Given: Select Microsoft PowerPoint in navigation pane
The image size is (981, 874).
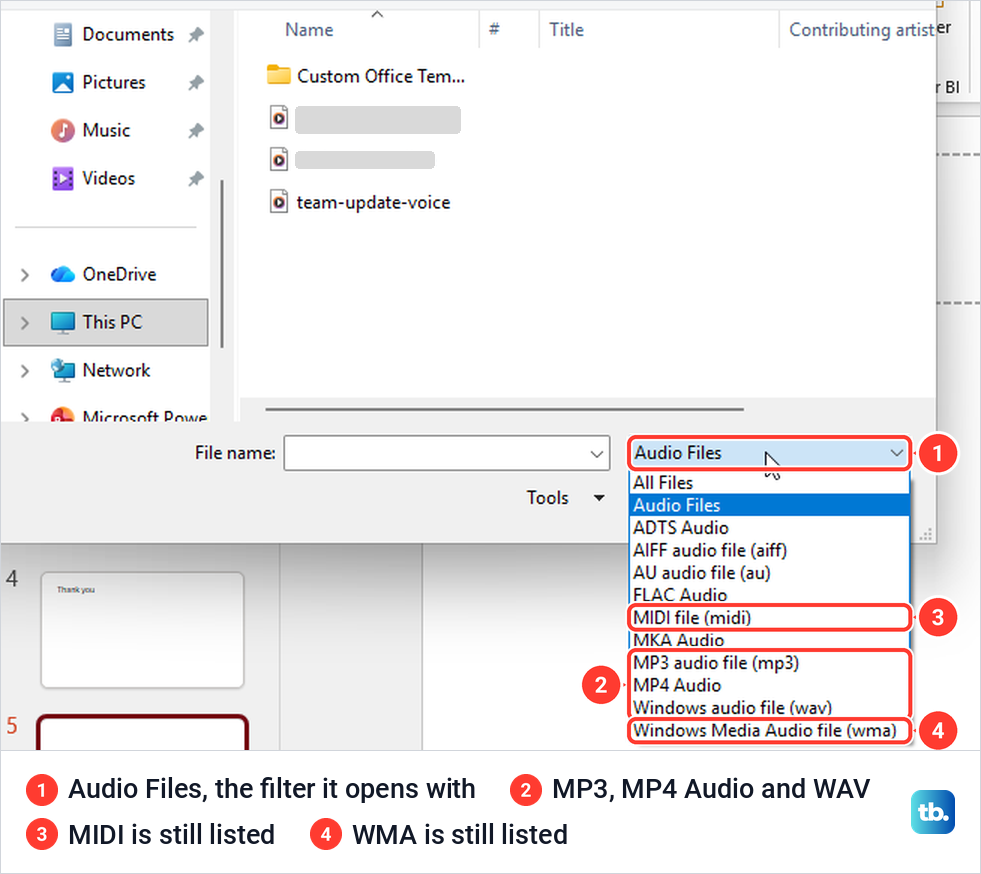Looking at the screenshot, I should point(145,415).
